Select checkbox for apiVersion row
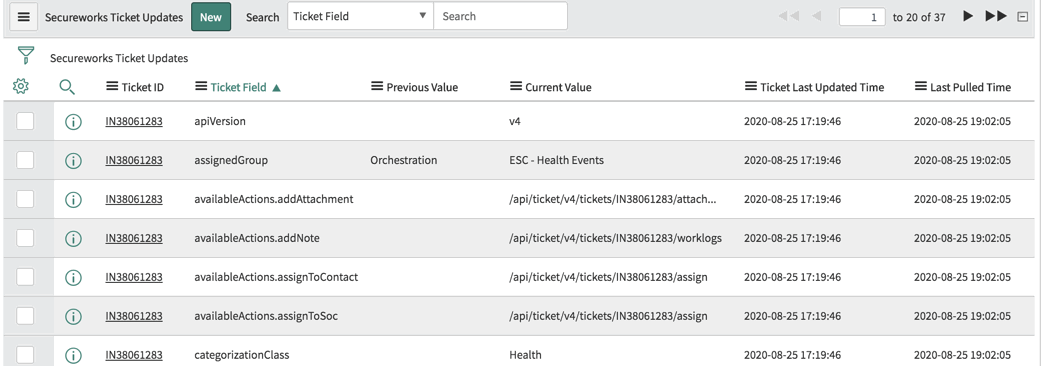 pos(25,121)
